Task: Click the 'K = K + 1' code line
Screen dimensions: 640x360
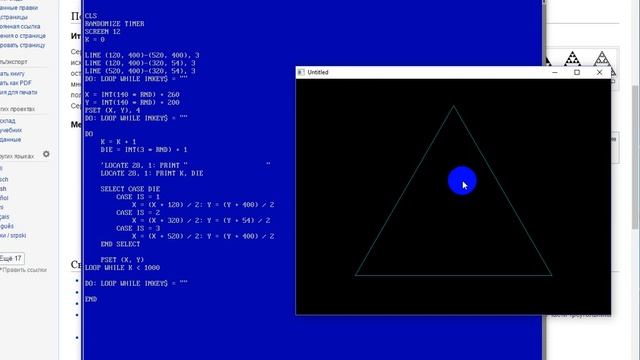Action: 118,142
